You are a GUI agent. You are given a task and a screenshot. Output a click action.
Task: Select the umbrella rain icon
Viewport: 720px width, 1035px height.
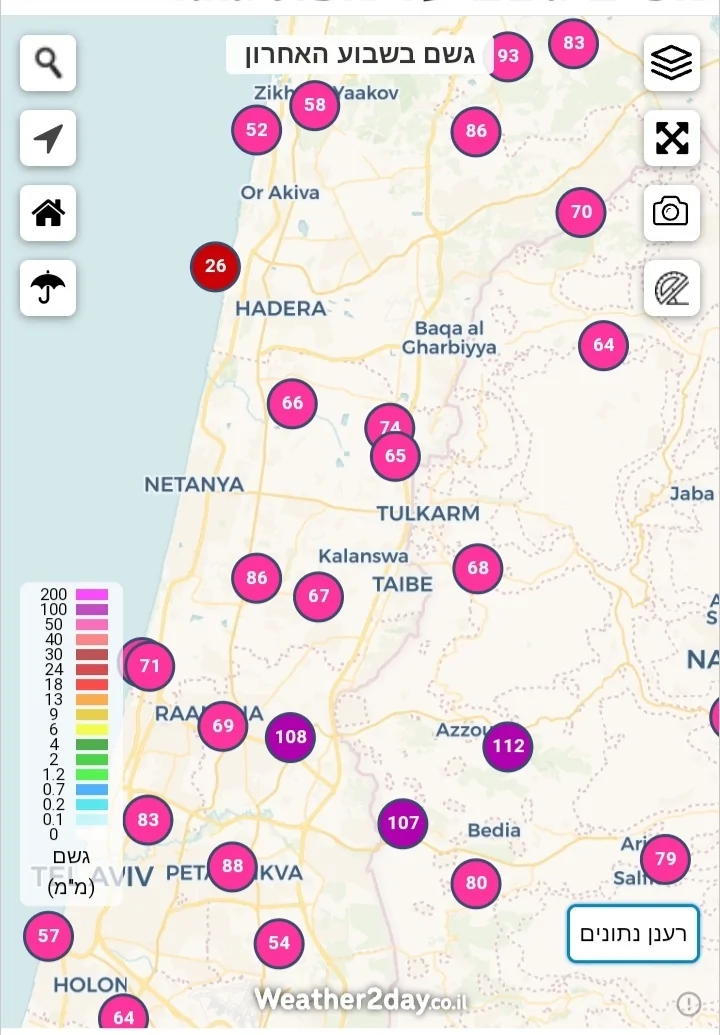[x=48, y=288]
